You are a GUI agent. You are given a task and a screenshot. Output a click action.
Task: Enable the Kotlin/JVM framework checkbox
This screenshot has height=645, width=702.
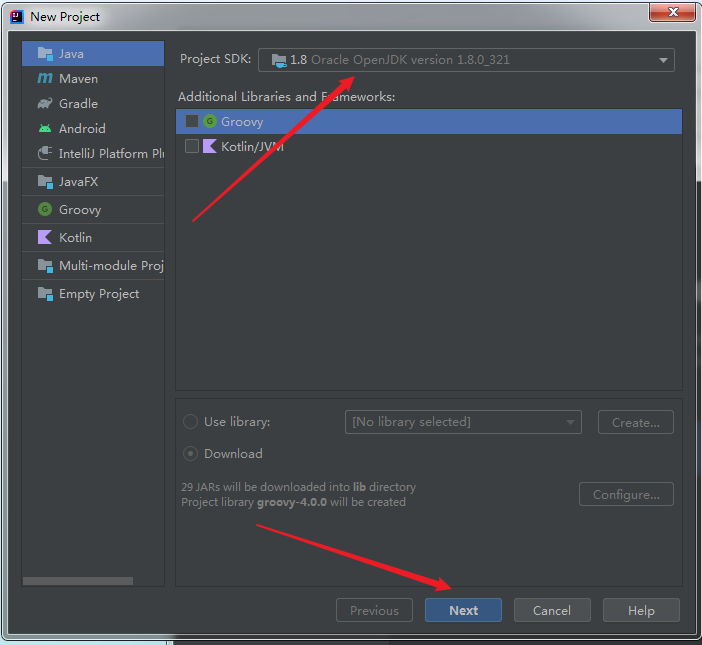point(192,146)
